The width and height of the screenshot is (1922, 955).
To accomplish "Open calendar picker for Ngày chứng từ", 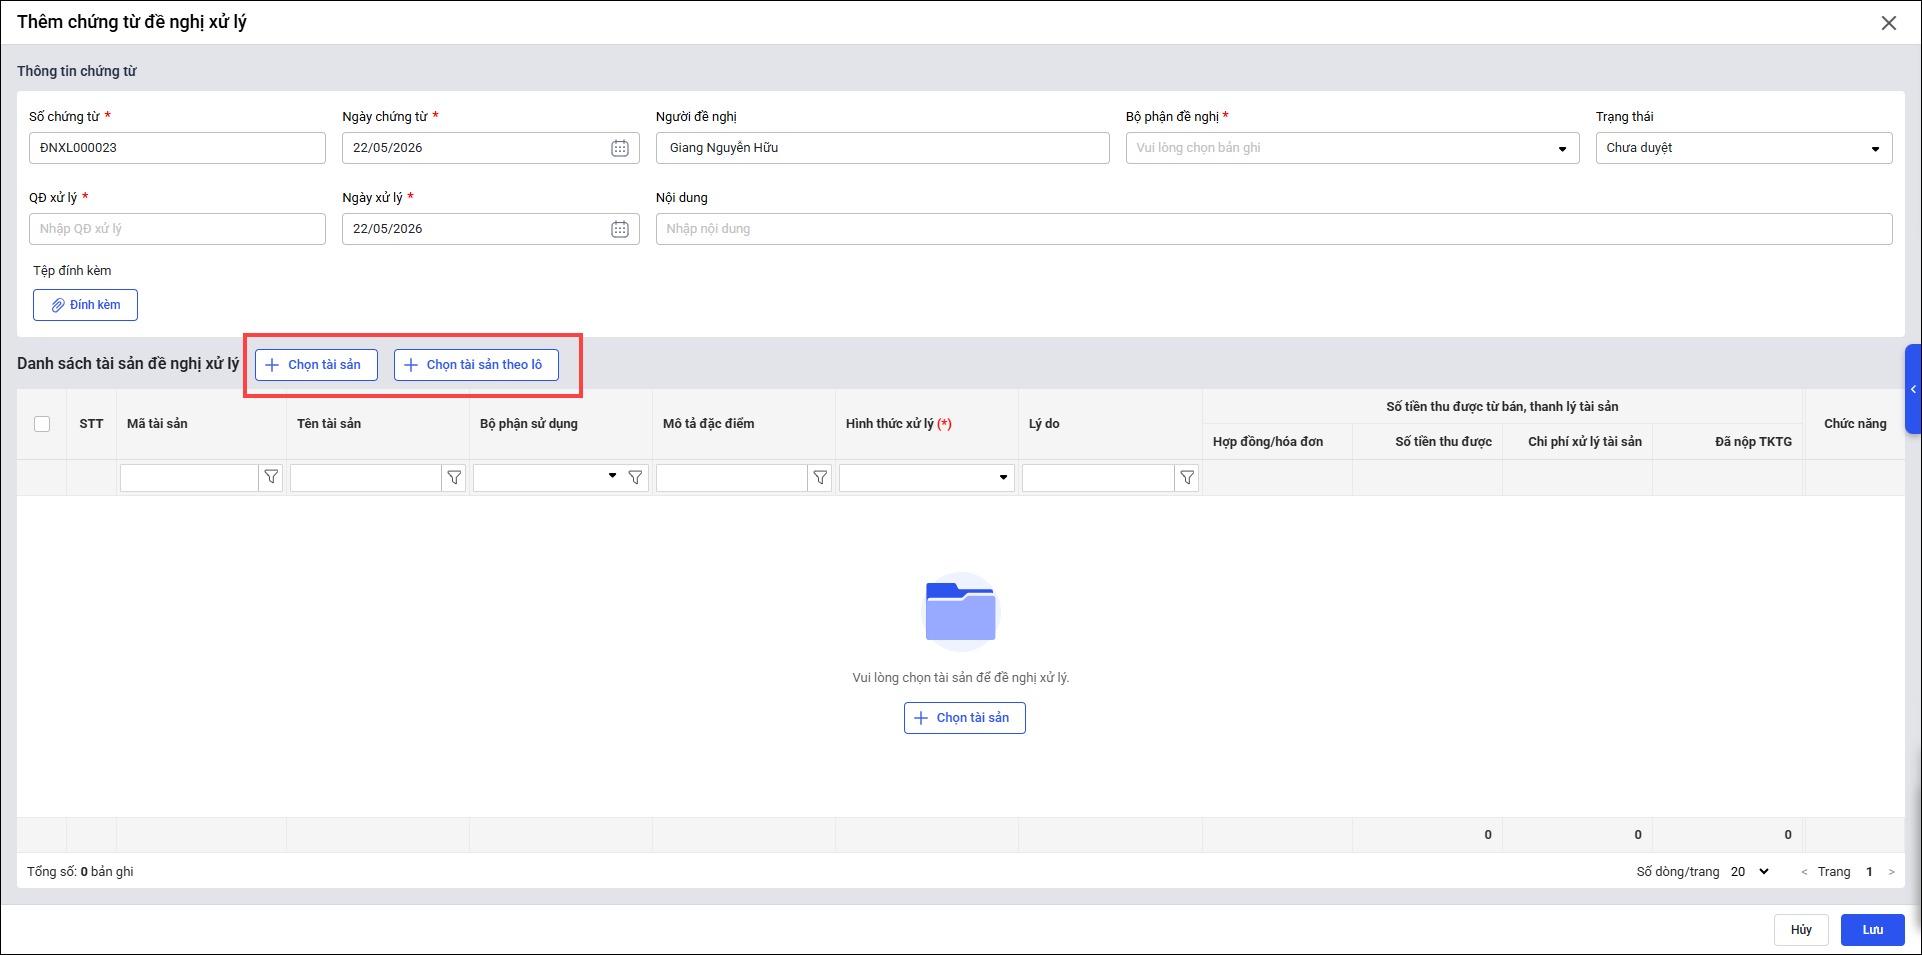I will pos(620,148).
